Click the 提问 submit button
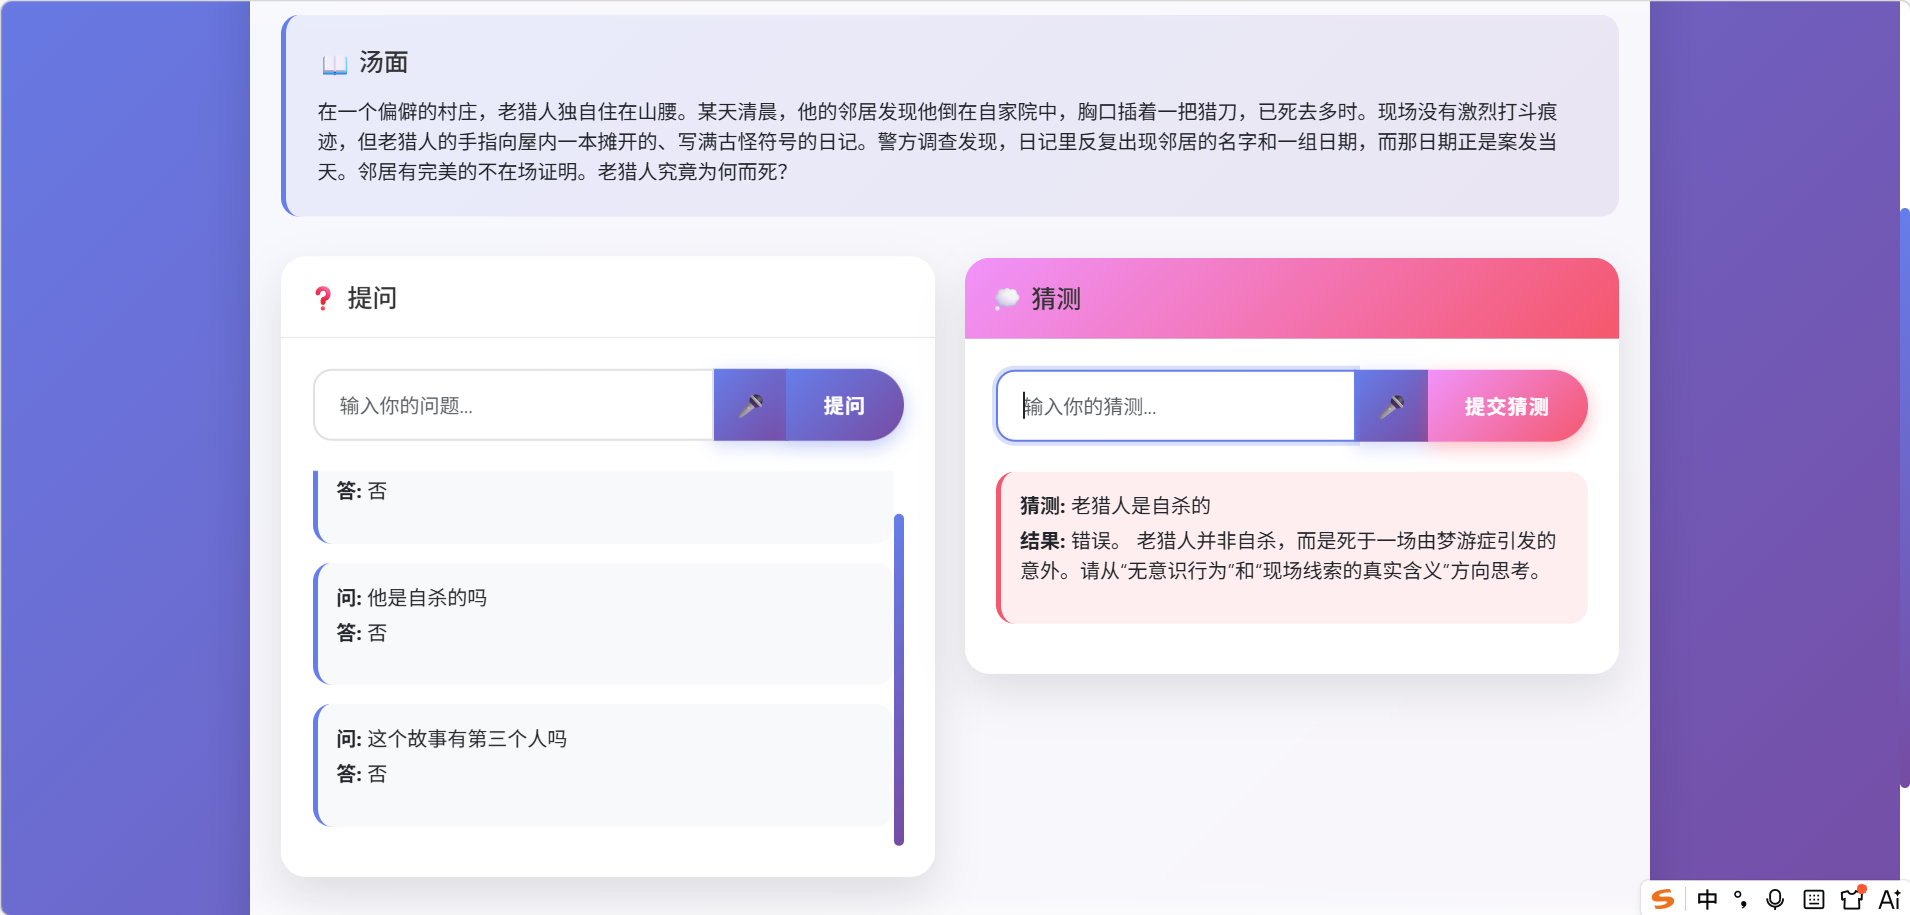The image size is (1910, 915). [844, 405]
